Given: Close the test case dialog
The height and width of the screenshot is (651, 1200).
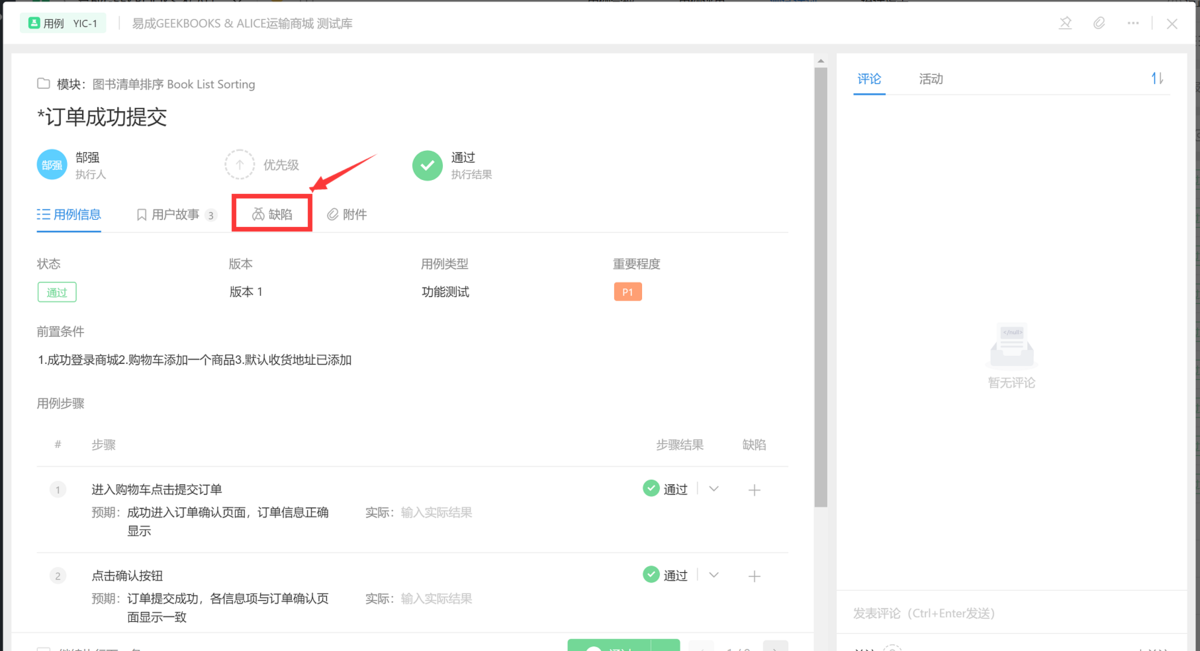Looking at the screenshot, I should click(1172, 23).
